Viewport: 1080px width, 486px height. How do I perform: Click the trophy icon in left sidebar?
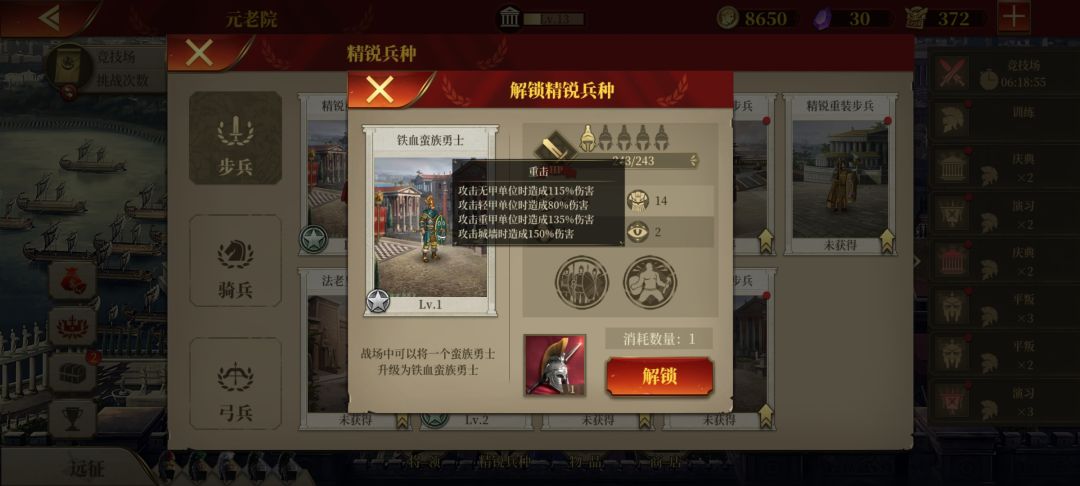coord(72,419)
